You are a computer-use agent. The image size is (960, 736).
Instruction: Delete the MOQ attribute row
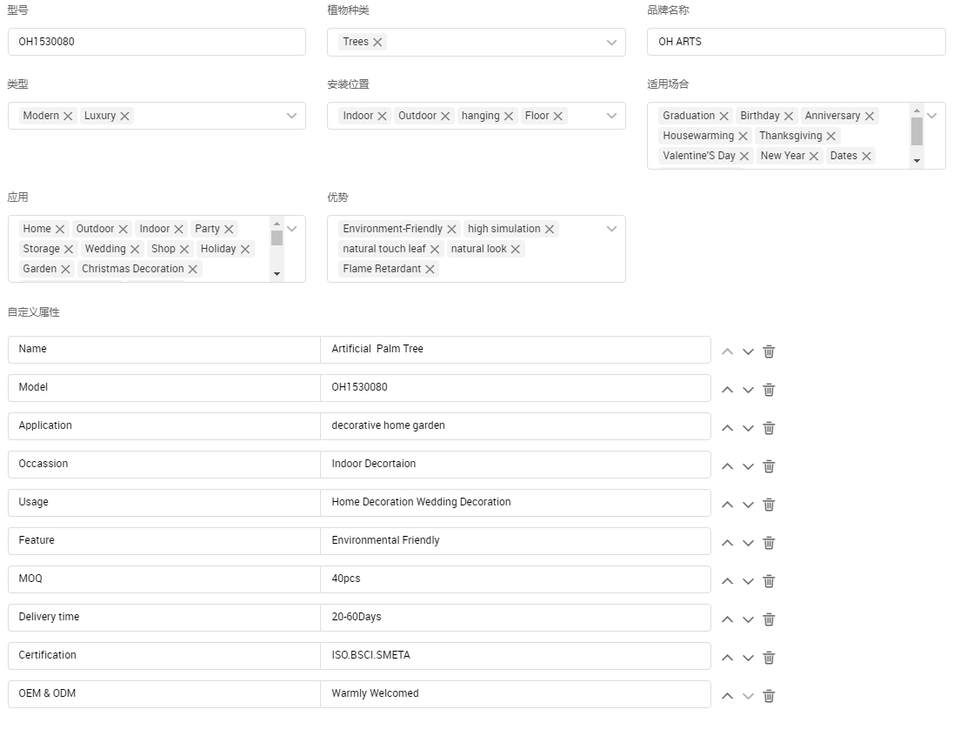tap(769, 581)
